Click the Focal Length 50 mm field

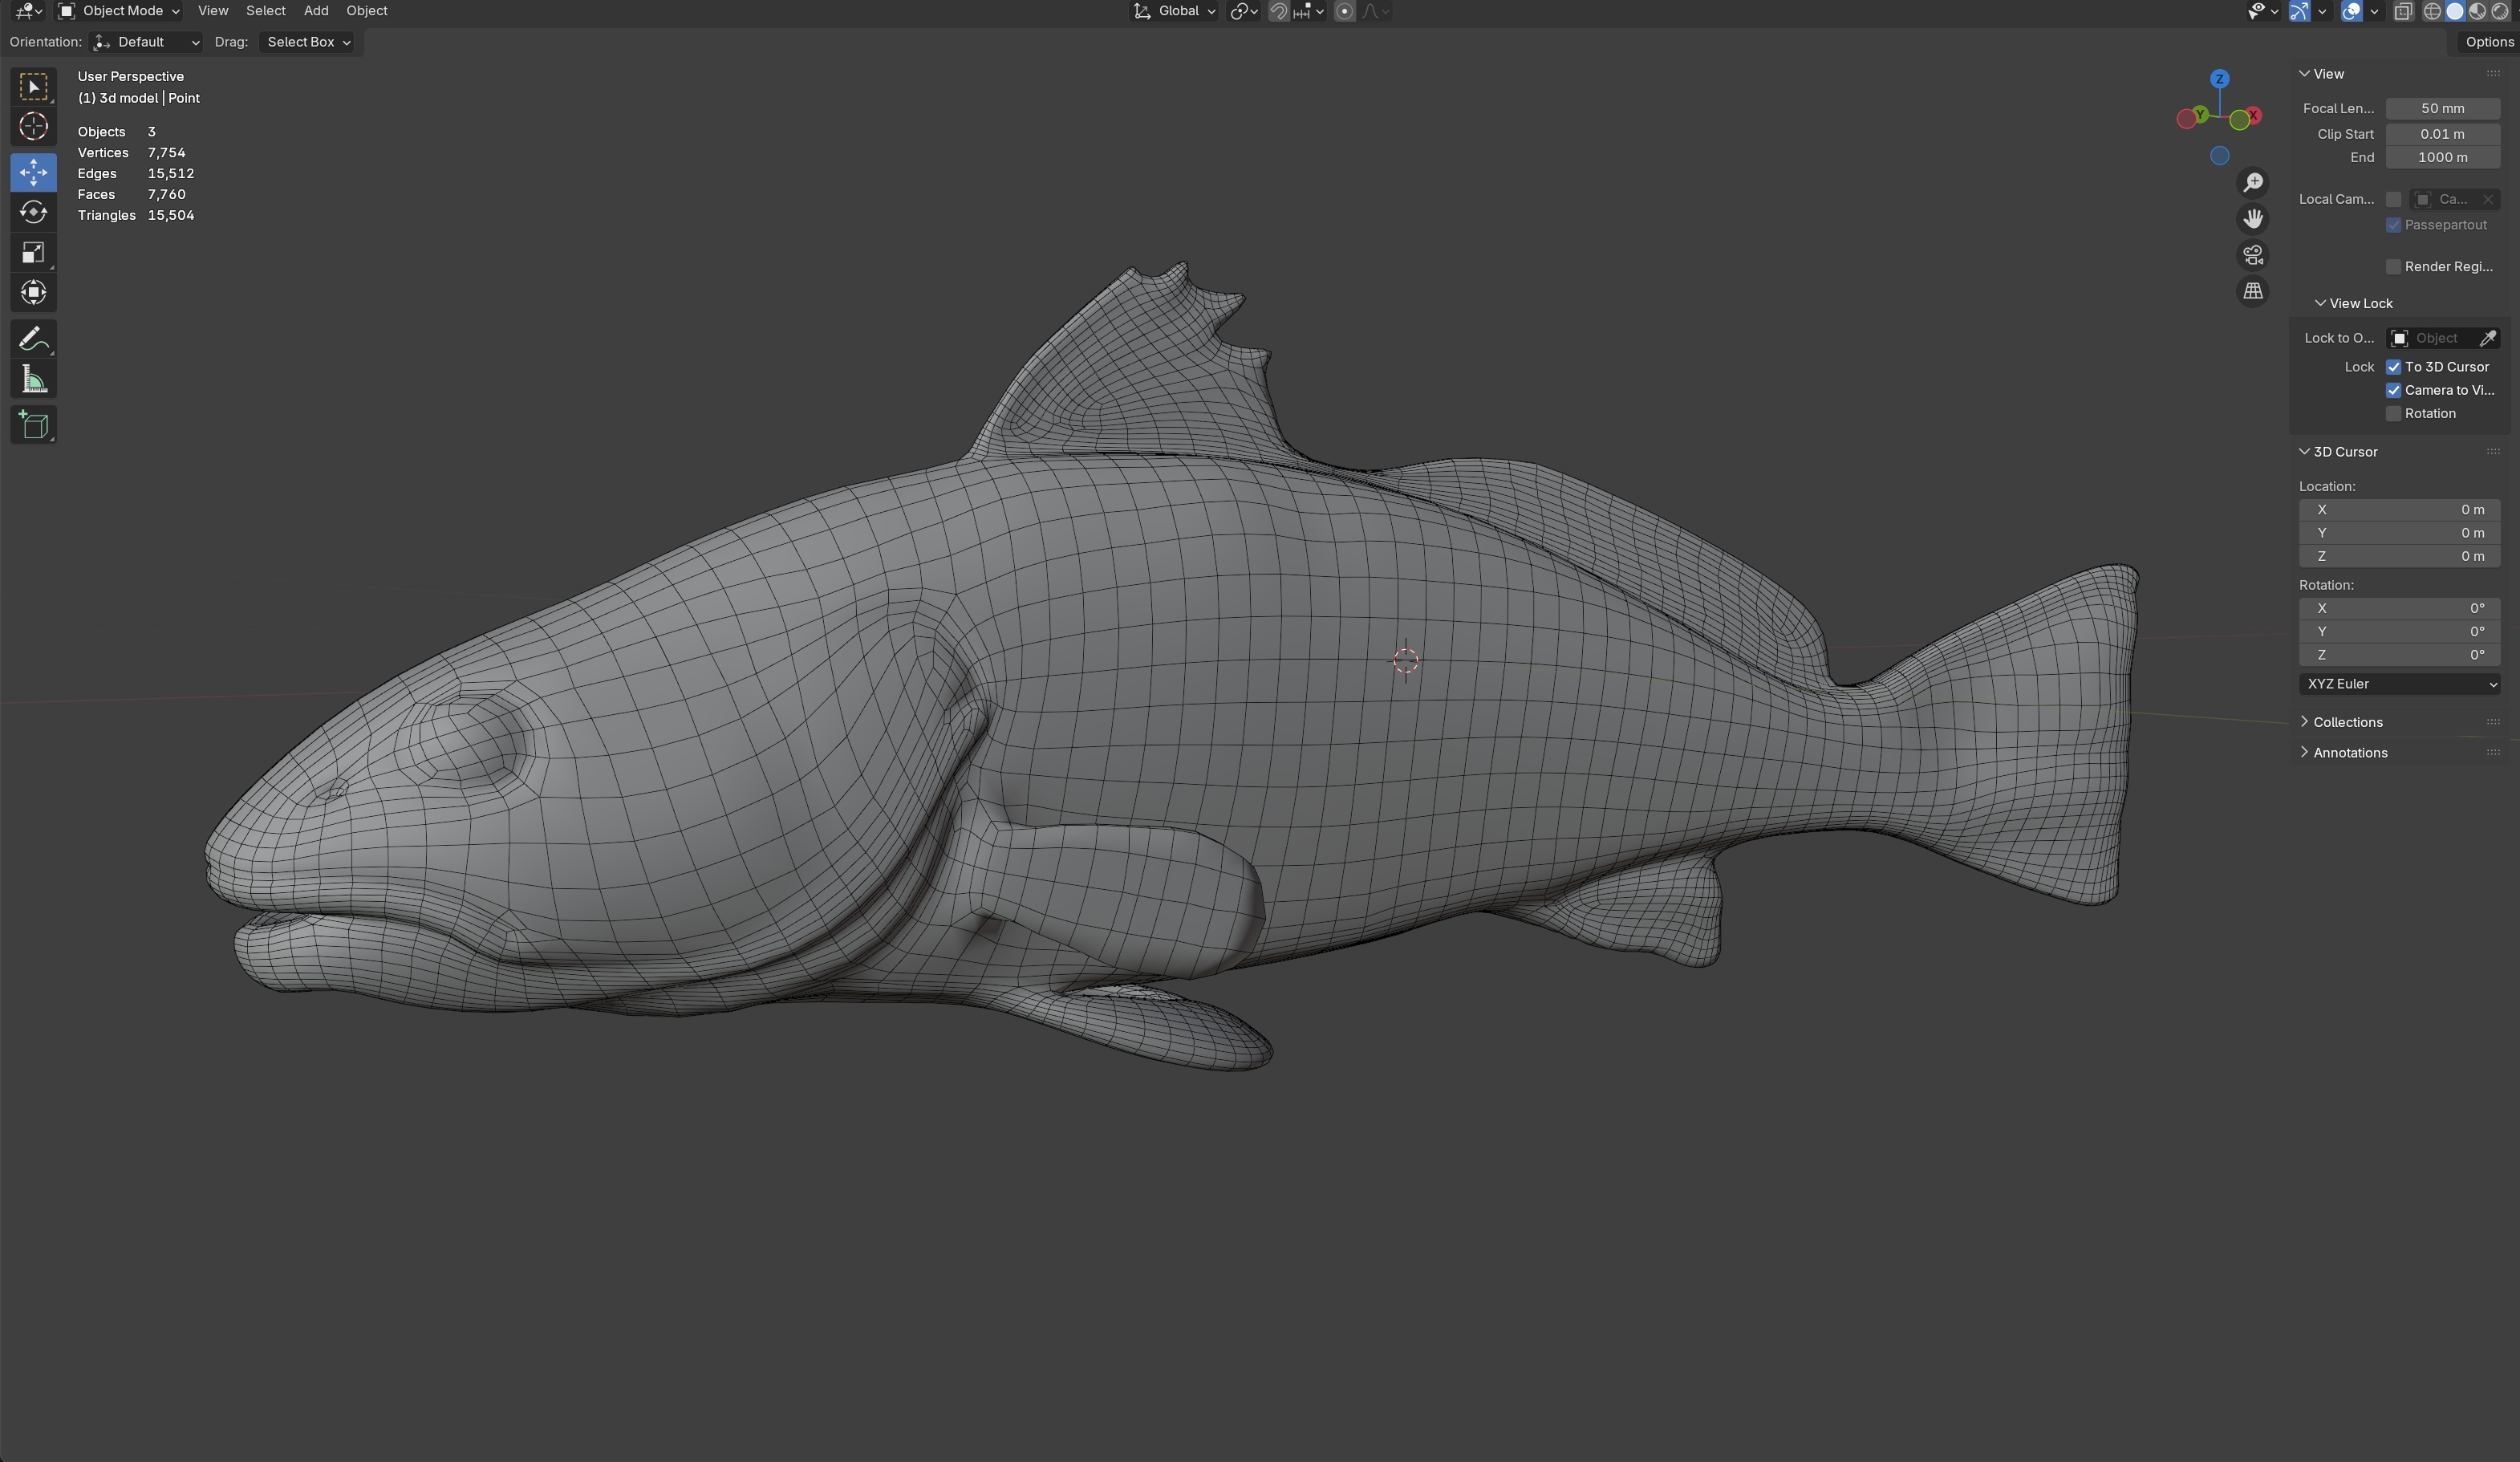(x=2441, y=108)
